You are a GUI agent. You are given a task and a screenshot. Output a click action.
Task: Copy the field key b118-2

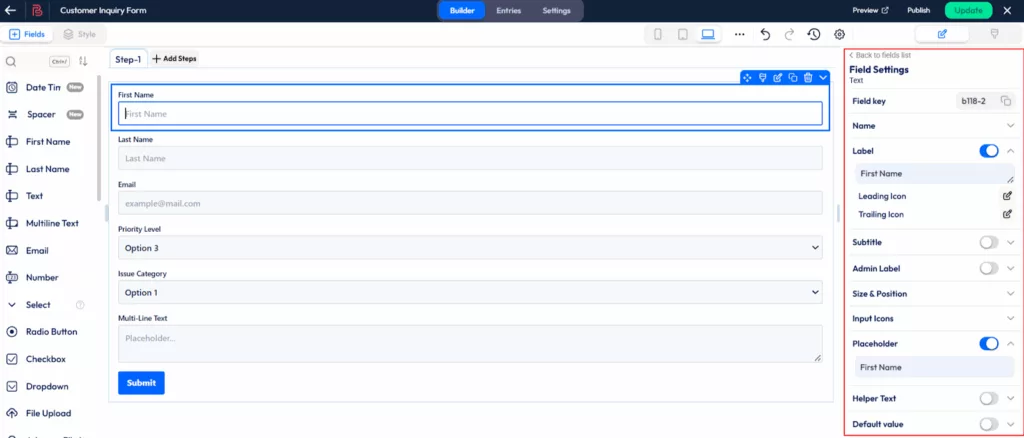[x=1006, y=101]
